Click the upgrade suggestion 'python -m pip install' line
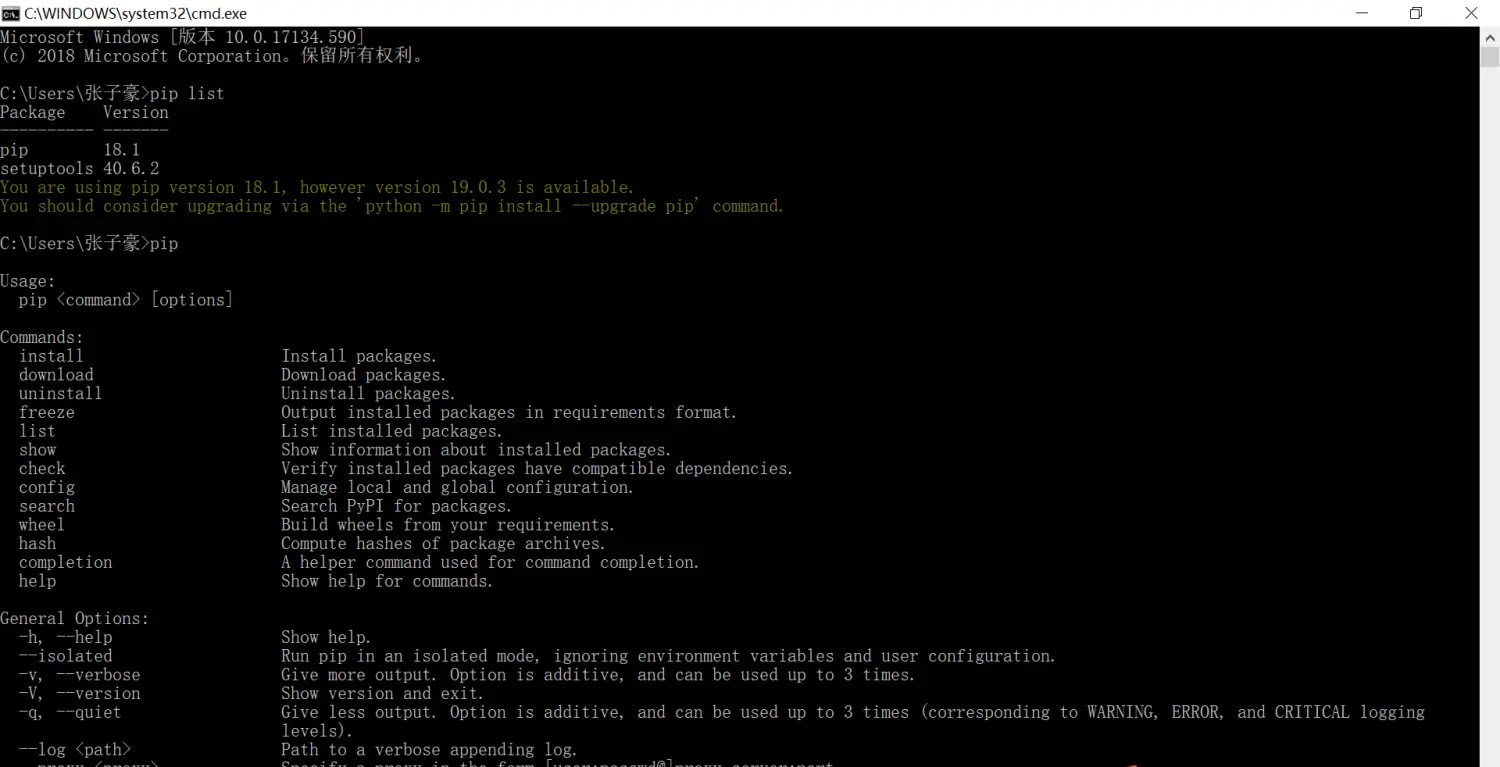Screen dimensions: 1500x767 pyautogui.click(x=392, y=206)
